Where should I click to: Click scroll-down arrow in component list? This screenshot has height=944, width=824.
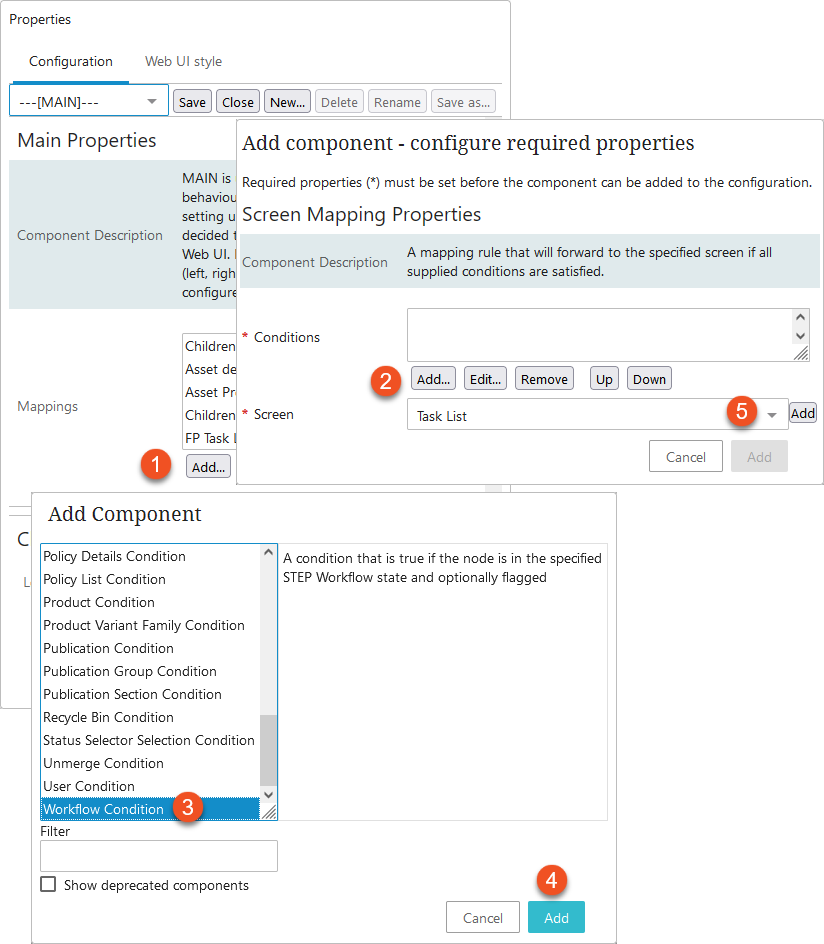click(x=268, y=795)
